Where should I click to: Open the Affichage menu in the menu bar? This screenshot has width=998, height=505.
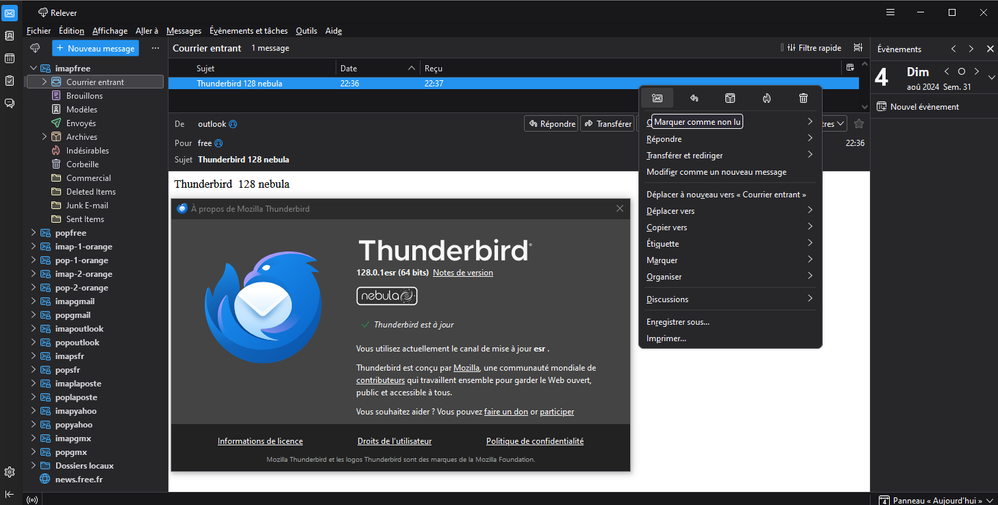coord(110,31)
